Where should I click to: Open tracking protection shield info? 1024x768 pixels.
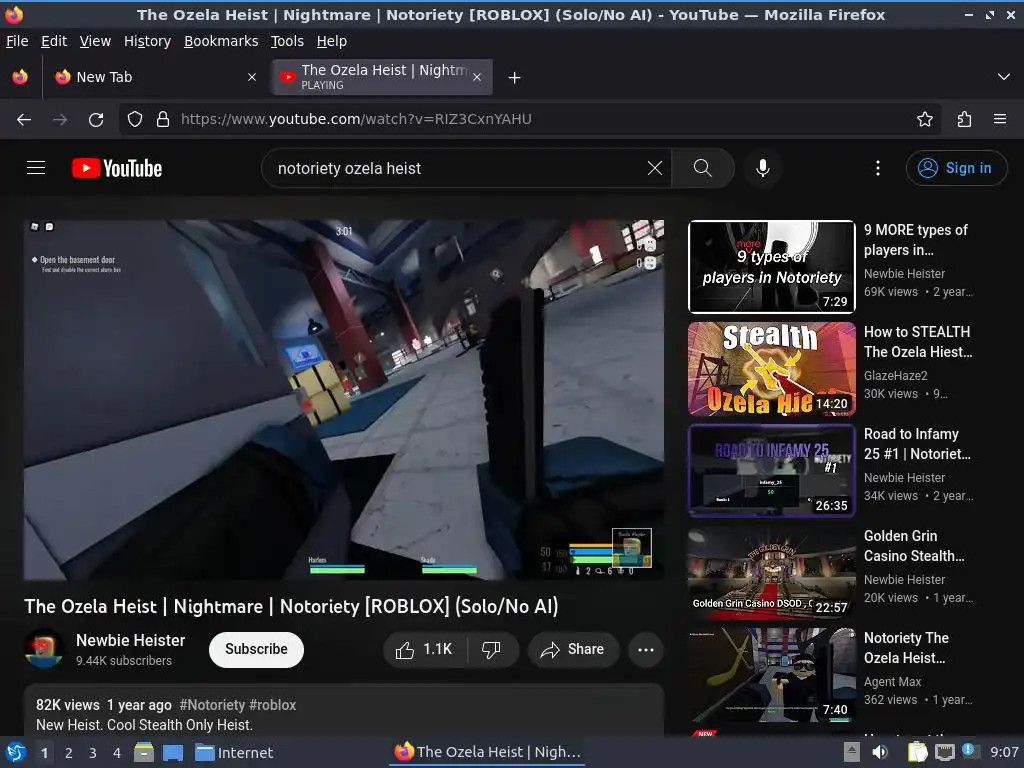(135, 119)
